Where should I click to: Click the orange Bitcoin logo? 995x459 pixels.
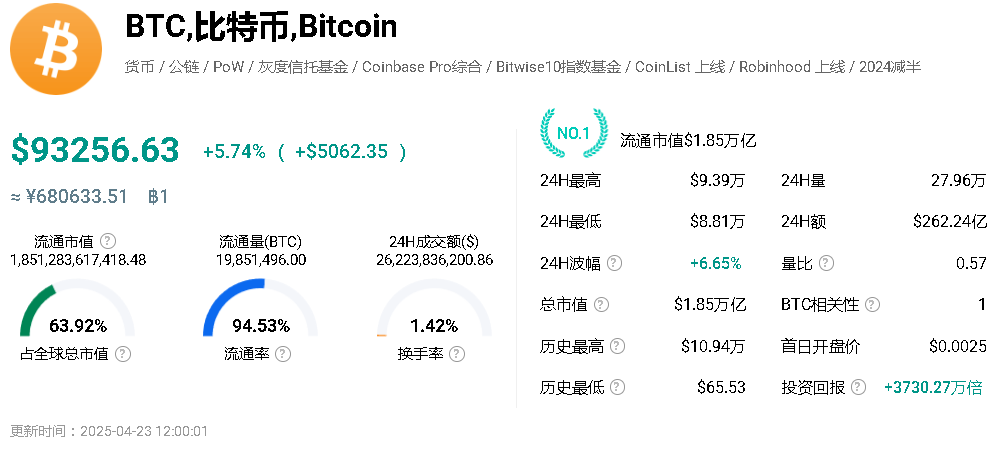tap(58, 48)
